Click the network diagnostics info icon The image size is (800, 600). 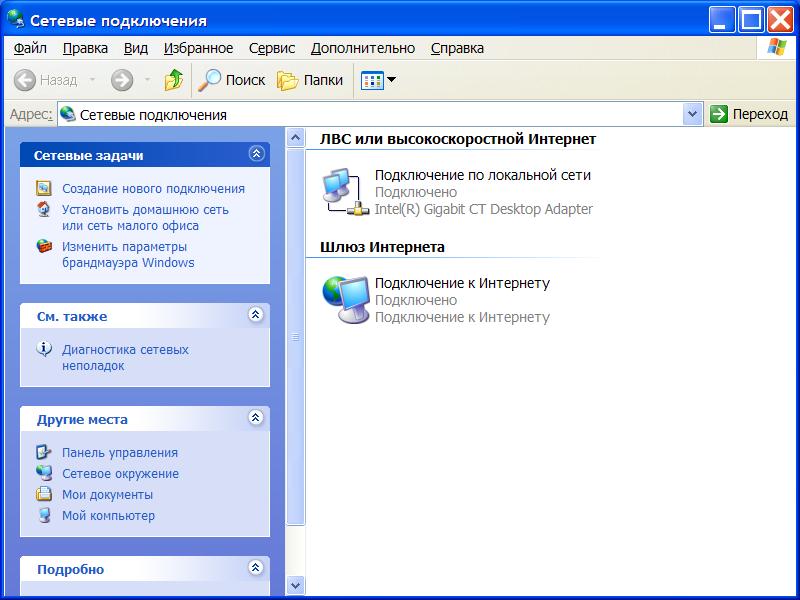44,349
